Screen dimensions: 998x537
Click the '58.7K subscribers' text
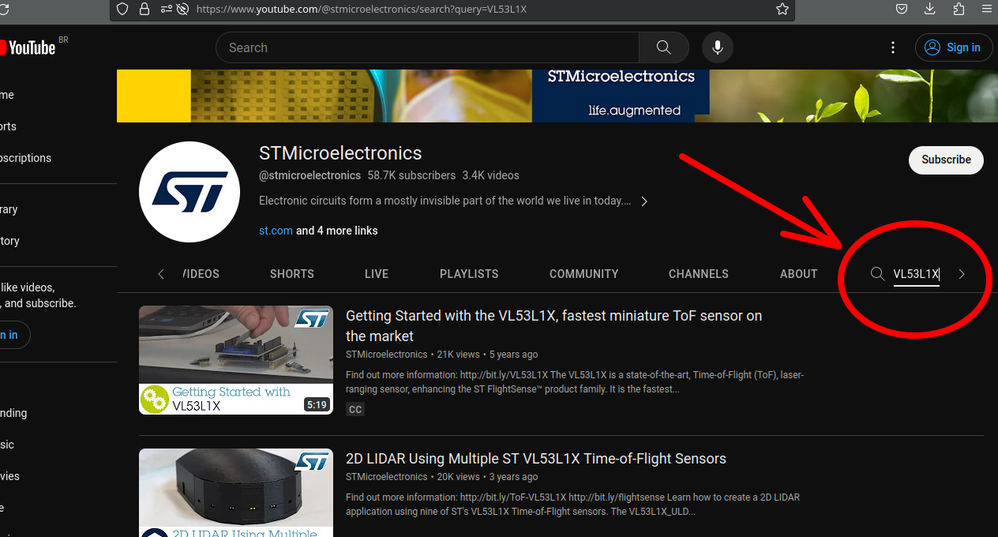(411, 175)
